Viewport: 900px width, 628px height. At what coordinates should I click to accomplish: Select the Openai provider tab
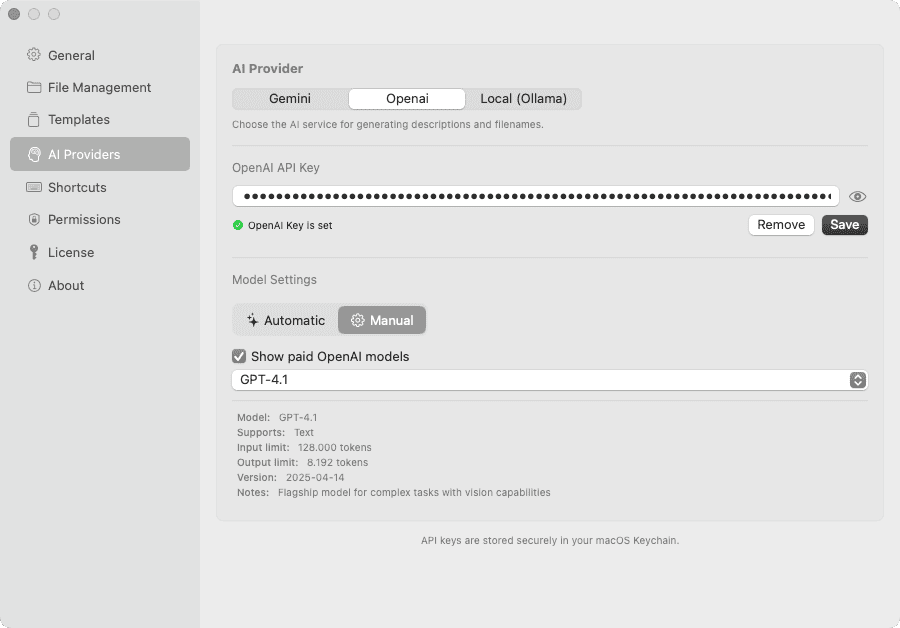[x=407, y=99]
